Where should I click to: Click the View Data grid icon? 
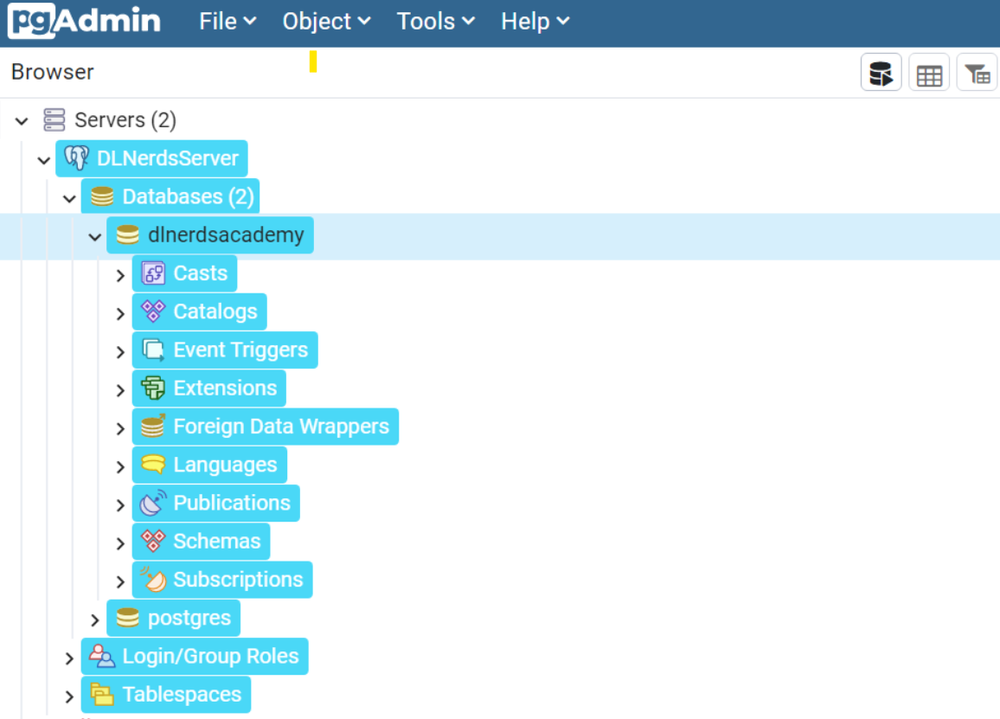coord(929,73)
